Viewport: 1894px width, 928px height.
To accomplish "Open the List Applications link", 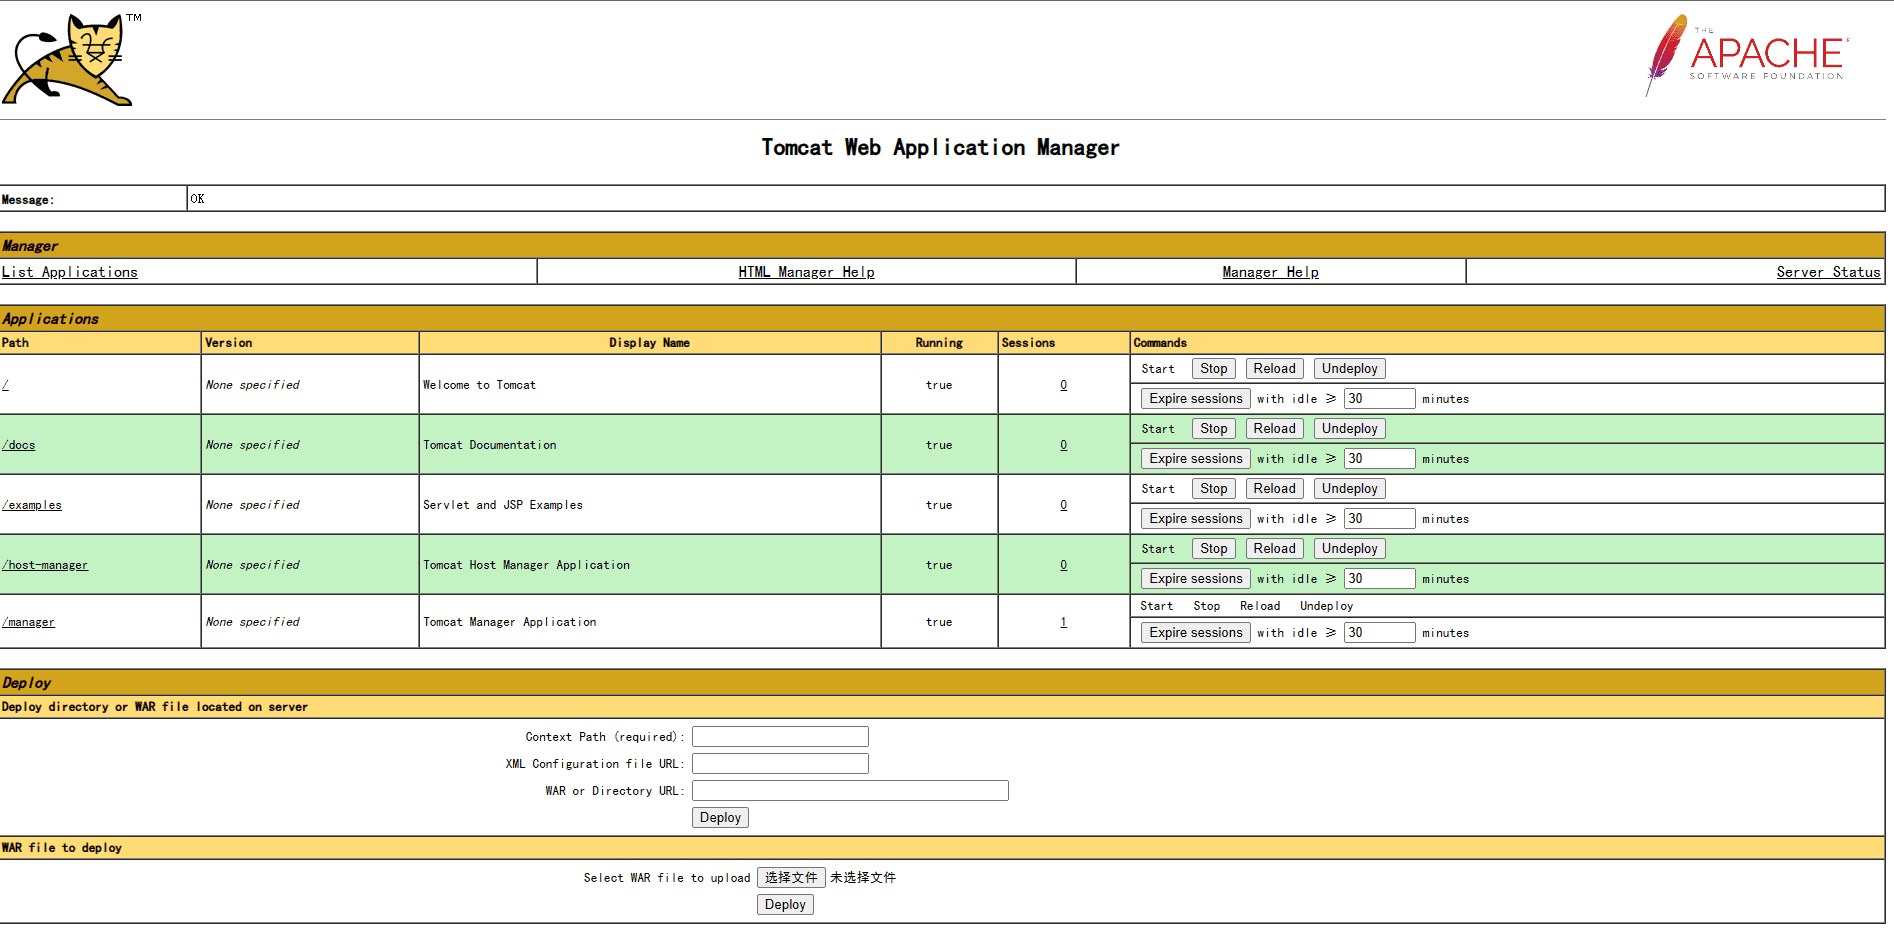I will click(70, 272).
